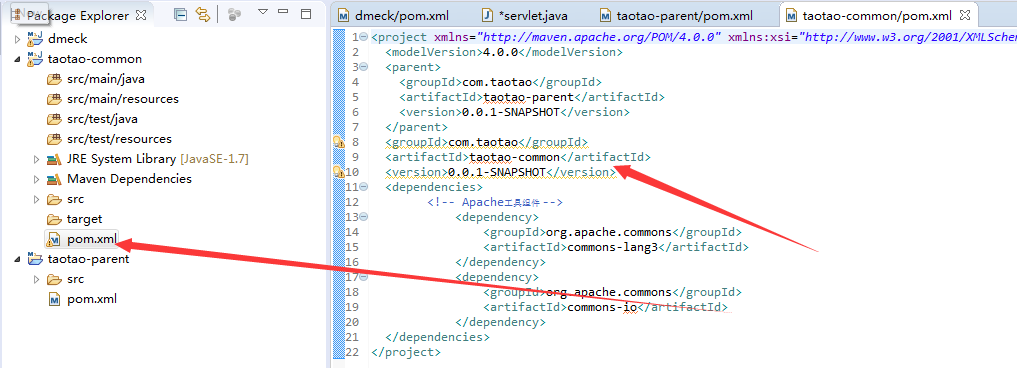Fold the parent element on line 3

(x=364, y=67)
